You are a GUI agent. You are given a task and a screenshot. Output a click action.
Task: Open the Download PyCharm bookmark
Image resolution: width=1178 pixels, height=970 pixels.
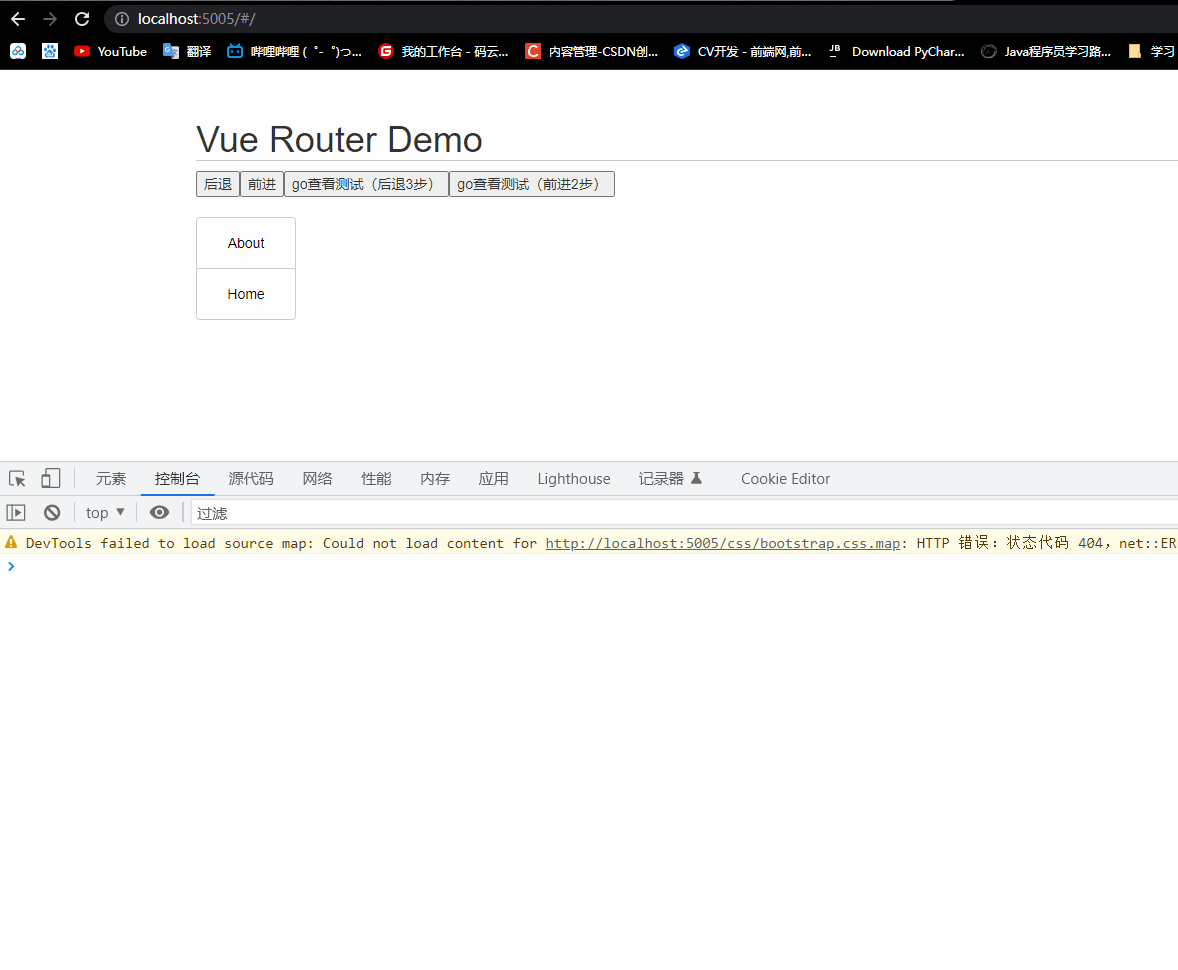896,51
